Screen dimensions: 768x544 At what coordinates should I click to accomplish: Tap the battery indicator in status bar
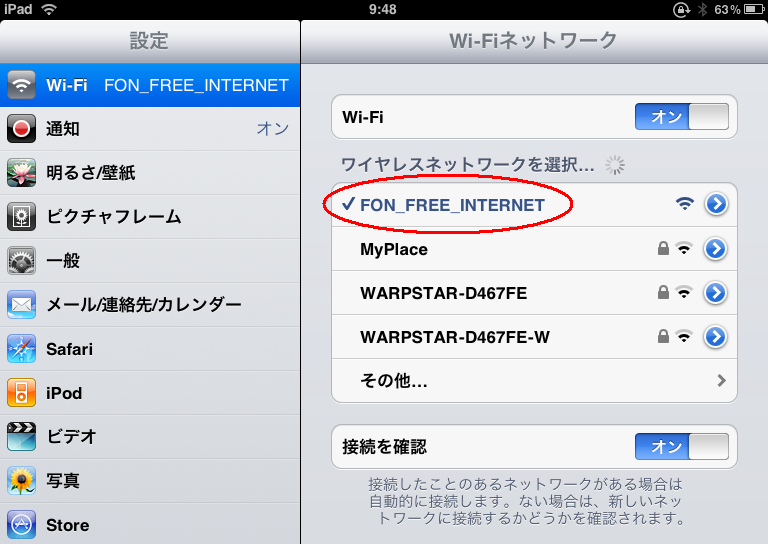coord(754,9)
